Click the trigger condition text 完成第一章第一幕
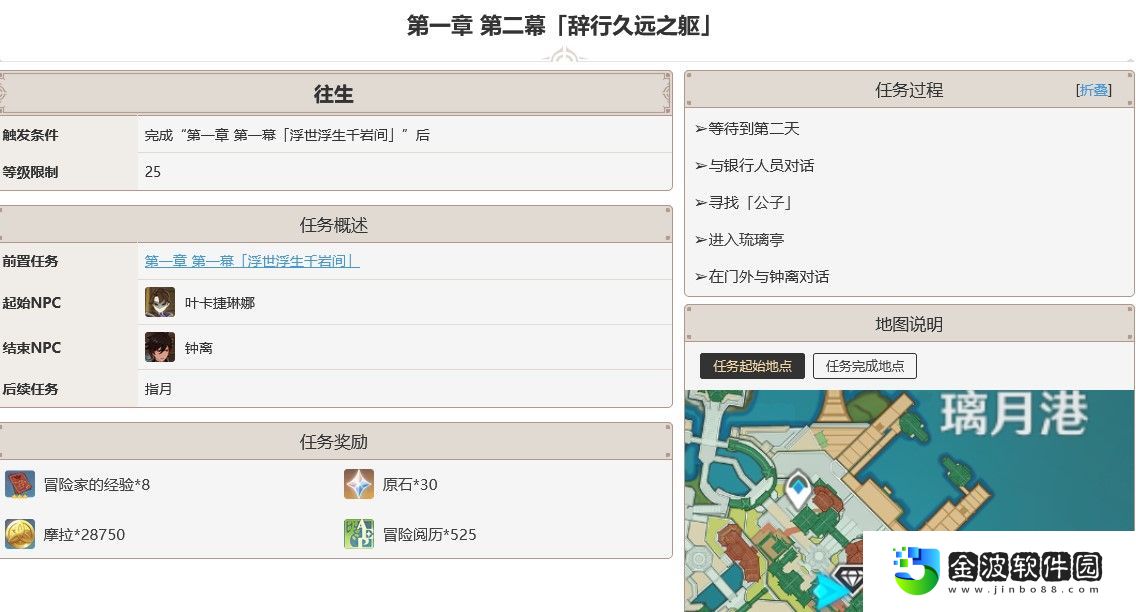Viewport: 1136px width, 612px height. (287, 135)
